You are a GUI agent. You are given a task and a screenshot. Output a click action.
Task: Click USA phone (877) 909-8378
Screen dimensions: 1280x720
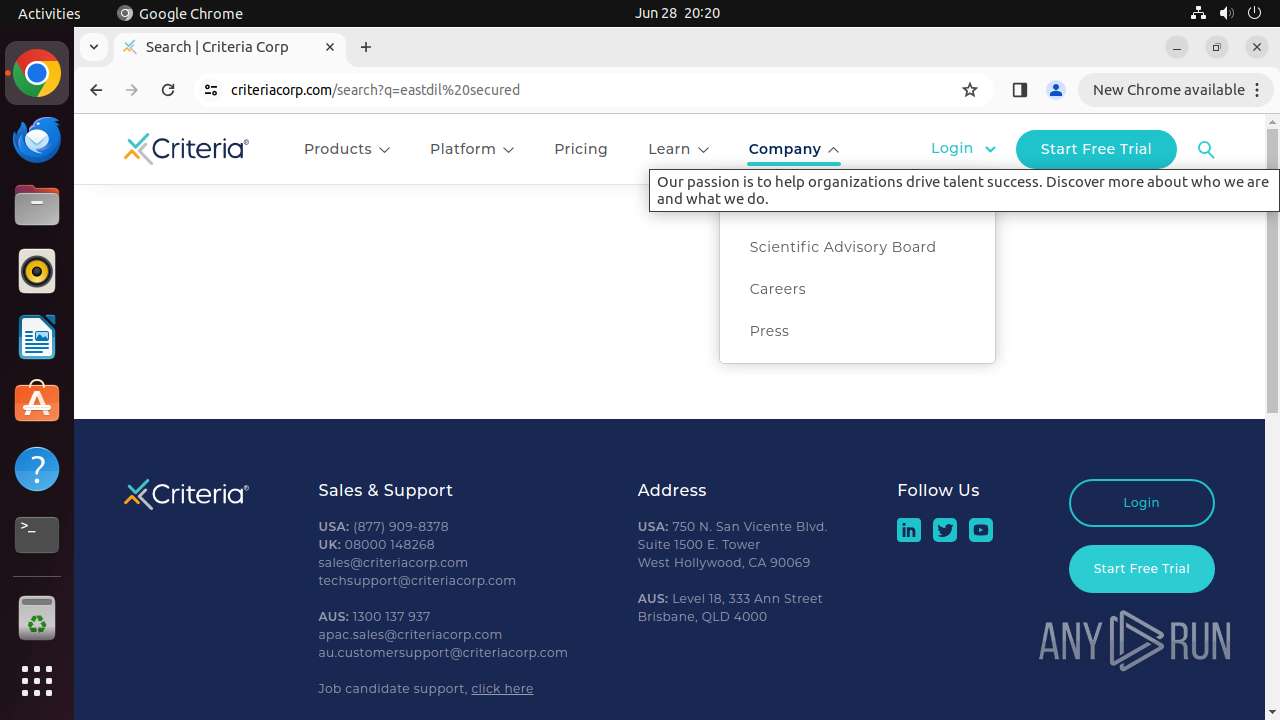pyautogui.click(x=401, y=527)
